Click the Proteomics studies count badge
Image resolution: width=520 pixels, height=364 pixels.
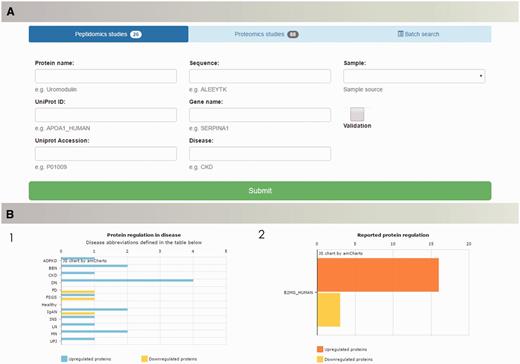[293, 34]
